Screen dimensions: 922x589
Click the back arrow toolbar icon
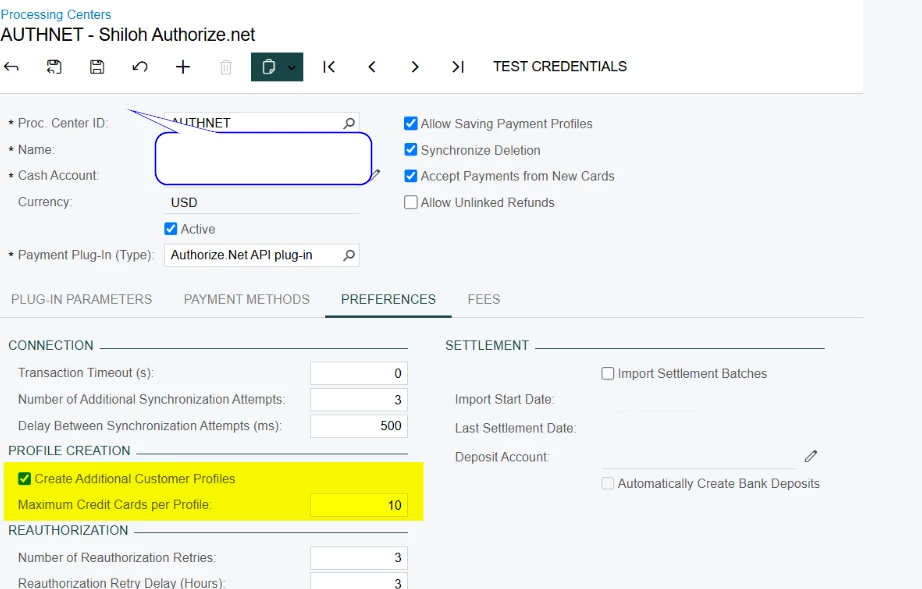[11, 67]
